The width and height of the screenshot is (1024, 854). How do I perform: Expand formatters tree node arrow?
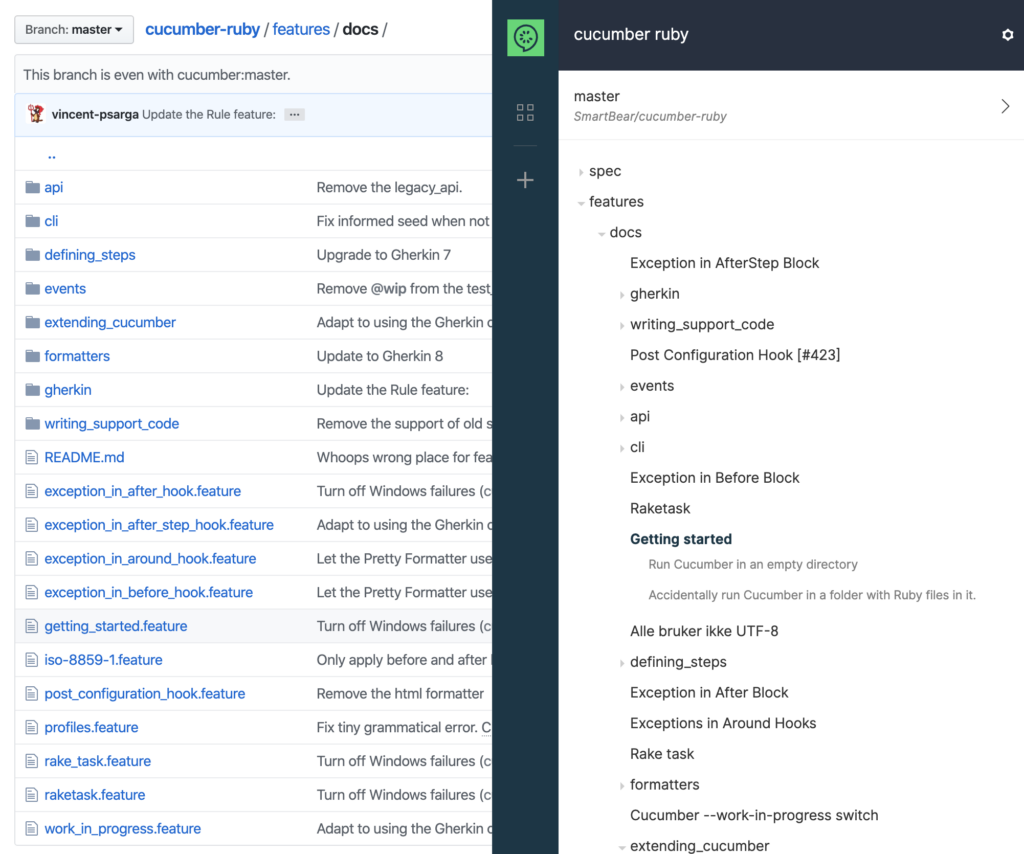(622, 785)
